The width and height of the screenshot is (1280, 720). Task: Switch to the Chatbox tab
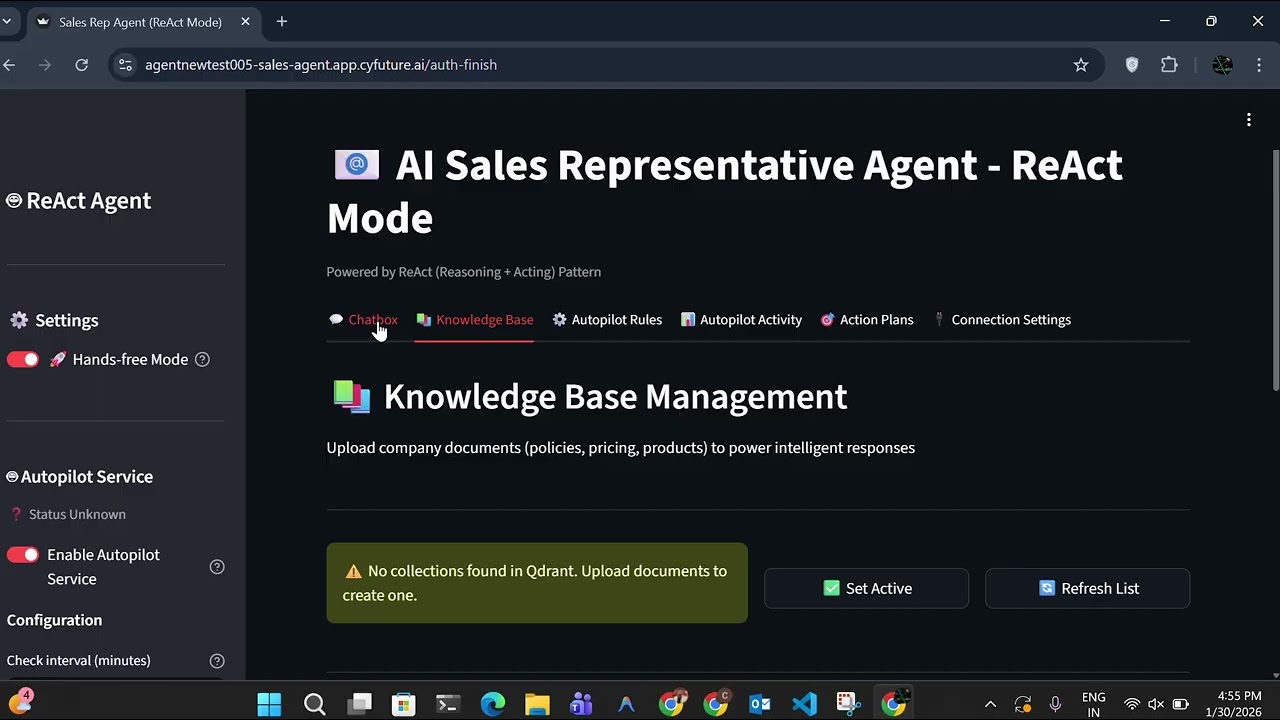[363, 320]
